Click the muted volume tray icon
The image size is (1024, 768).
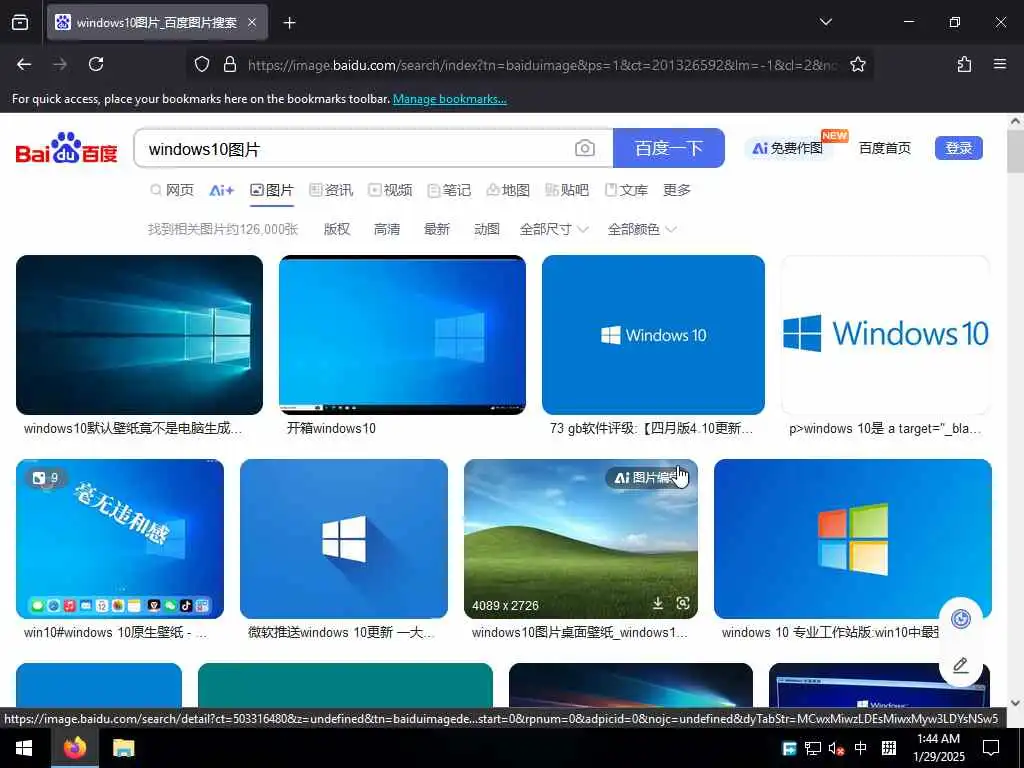tap(836, 748)
